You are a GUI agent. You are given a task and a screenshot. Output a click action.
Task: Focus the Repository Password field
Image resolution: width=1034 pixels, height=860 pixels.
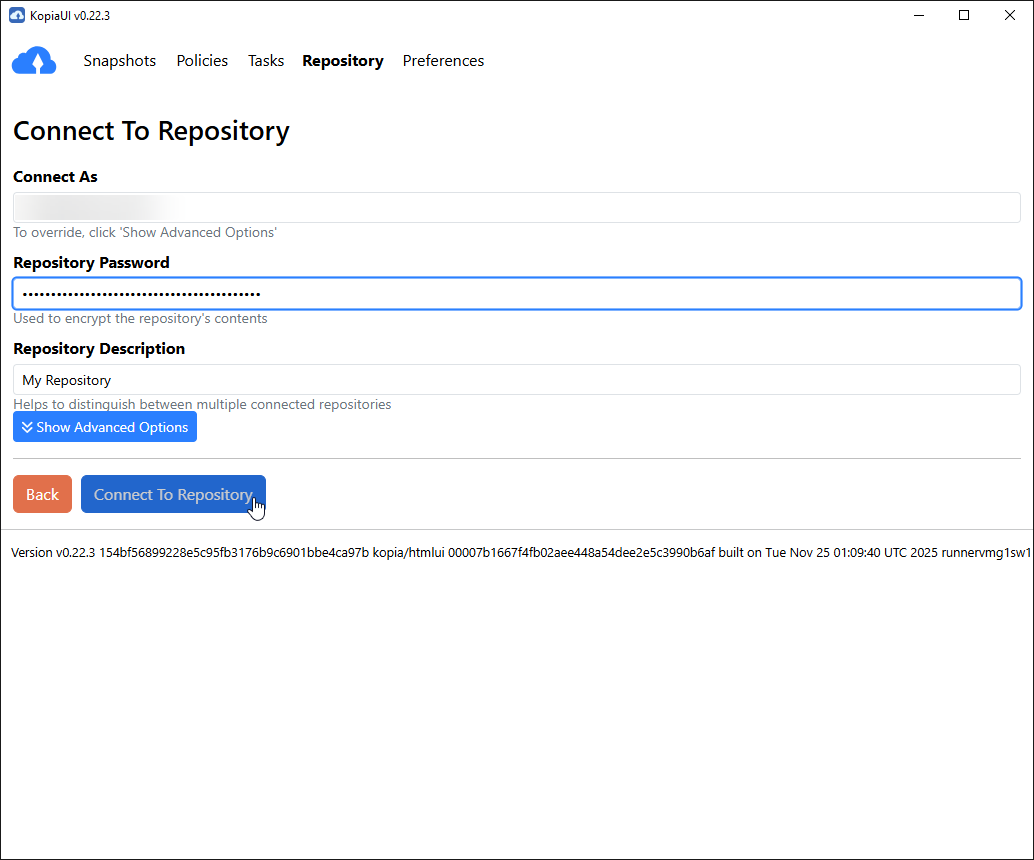coord(516,293)
